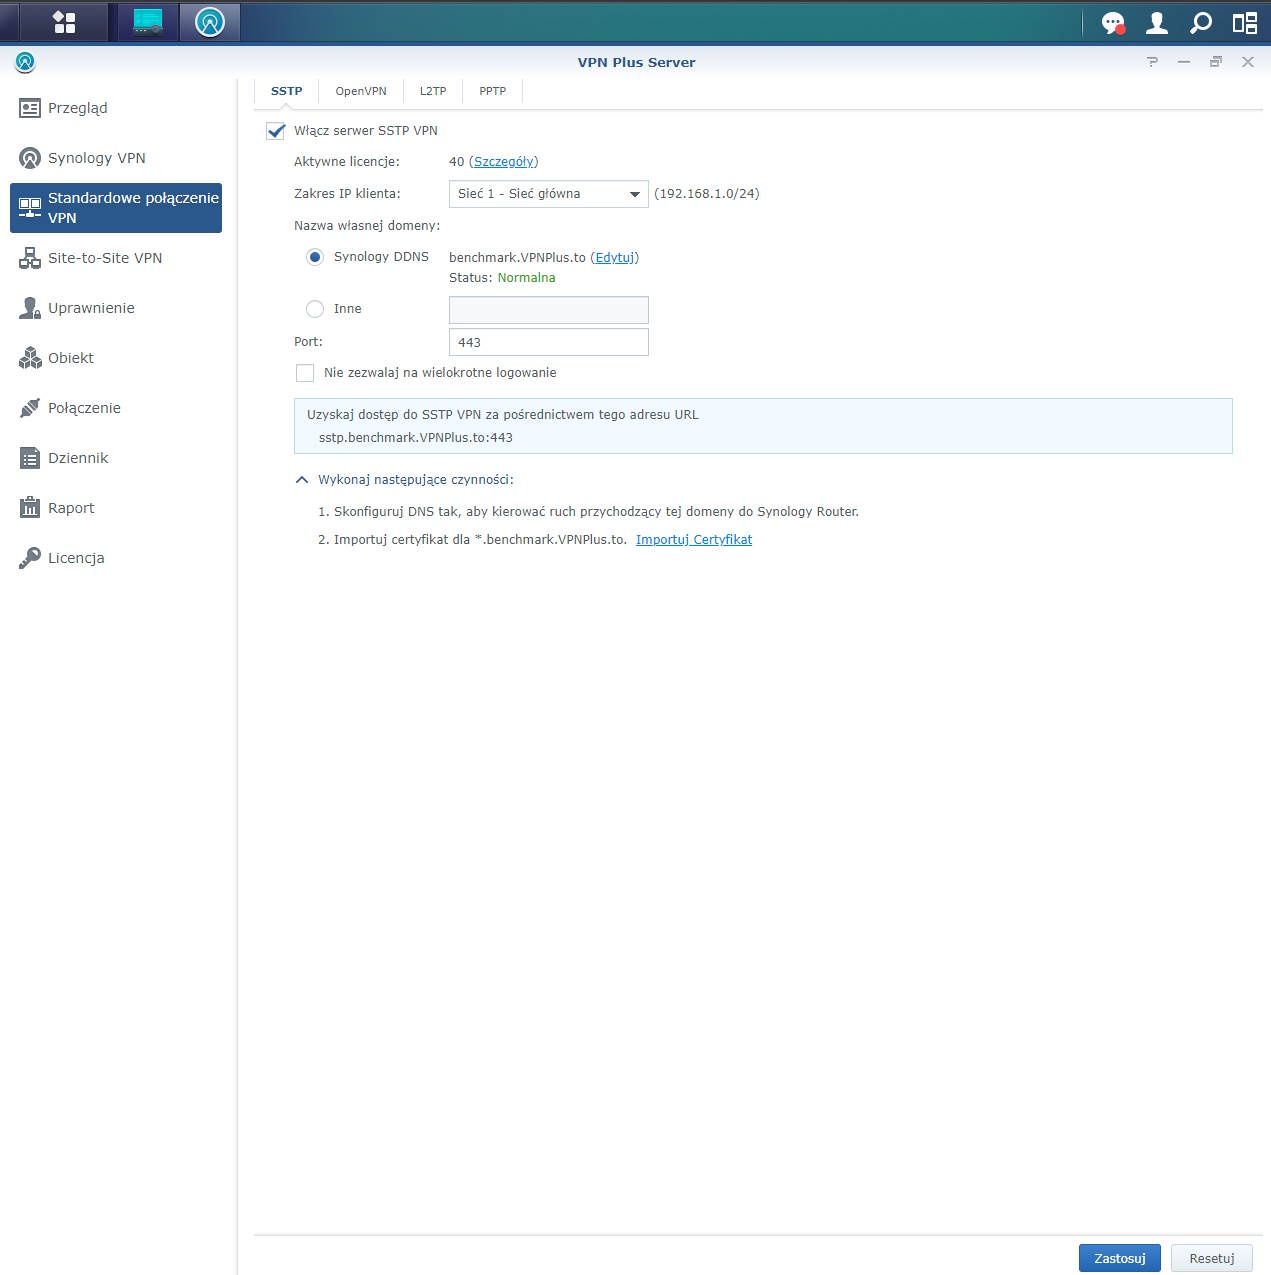Click the Synology VPN sidebar icon
1271x1275 pixels.
[30, 158]
